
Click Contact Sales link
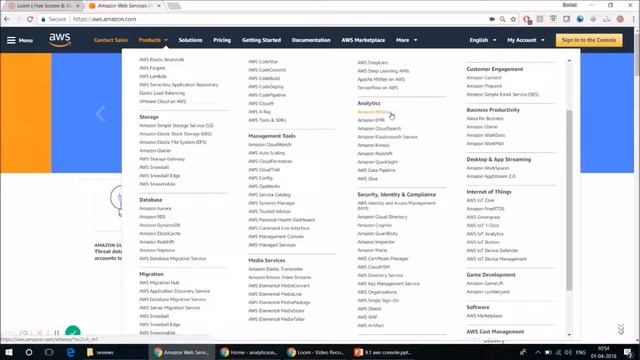pos(111,40)
